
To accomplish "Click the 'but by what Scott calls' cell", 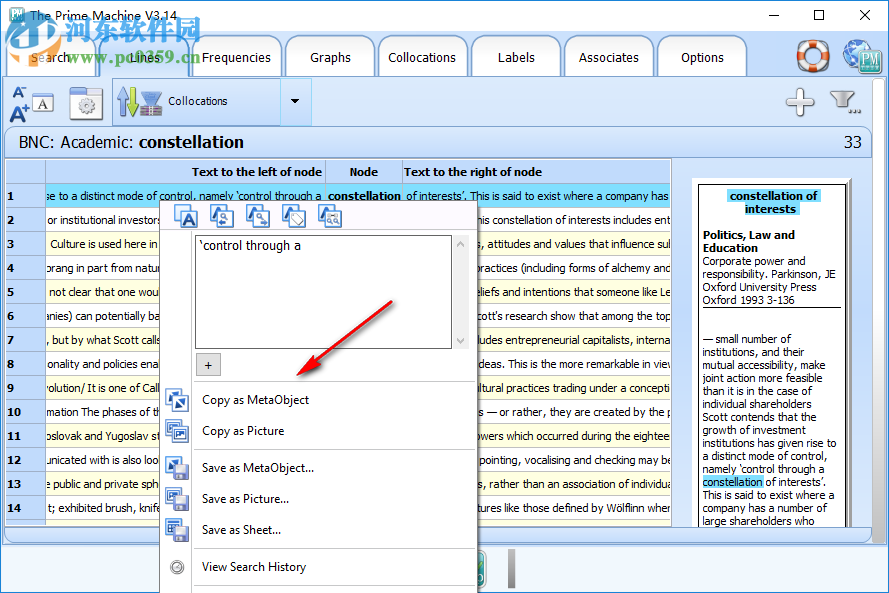I will tap(103, 340).
